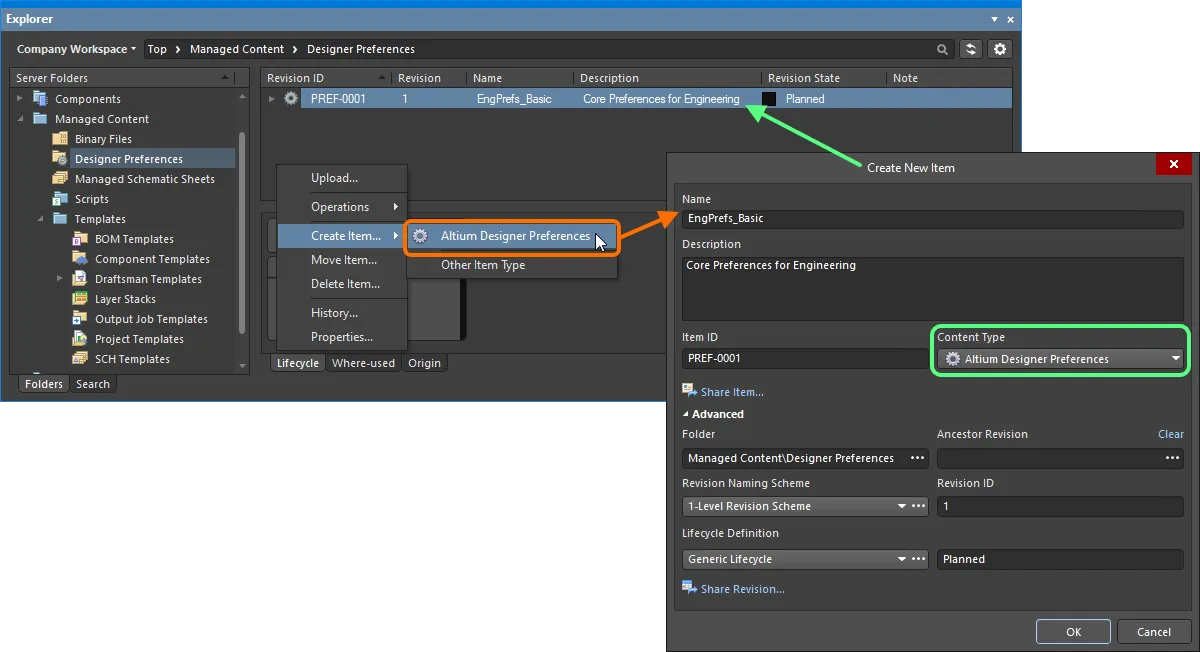Click the Components folder icon

tap(40, 99)
